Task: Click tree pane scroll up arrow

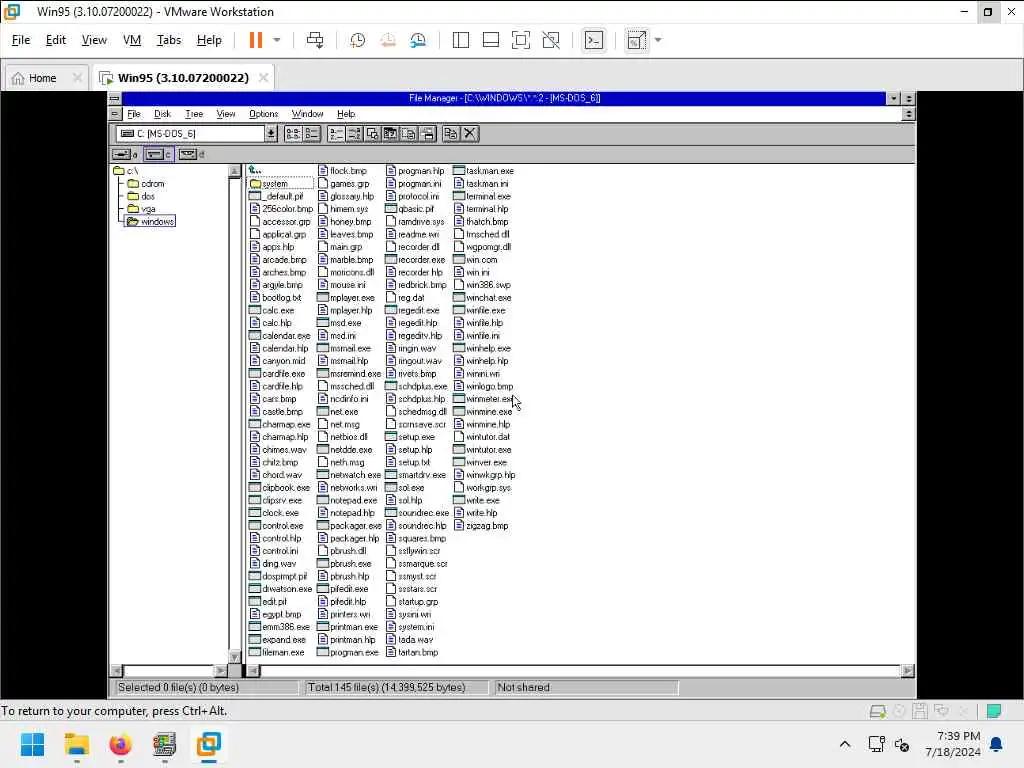Action: tap(234, 171)
